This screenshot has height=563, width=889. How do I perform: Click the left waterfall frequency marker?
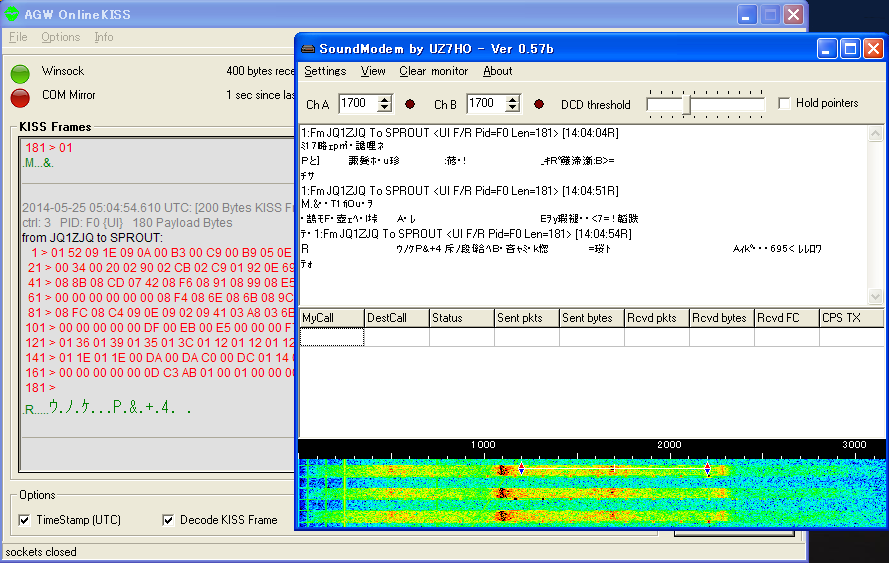521,469
